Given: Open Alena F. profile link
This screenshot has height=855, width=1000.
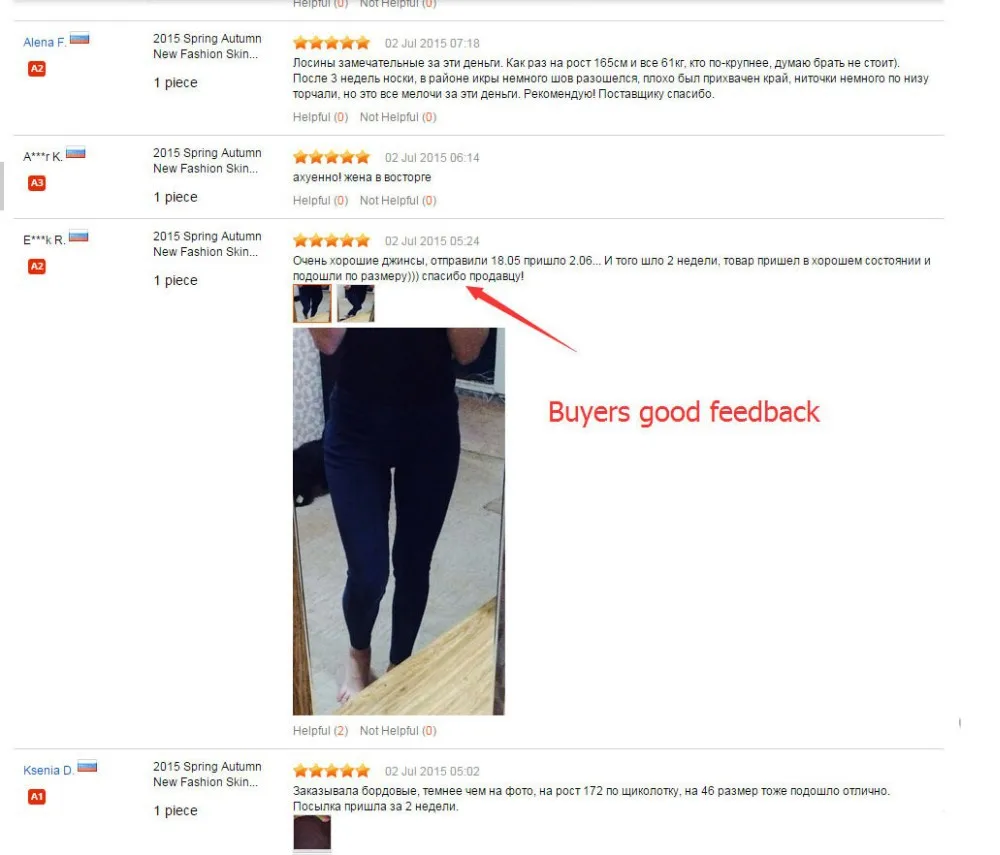Looking at the screenshot, I should tap(45, 43).
